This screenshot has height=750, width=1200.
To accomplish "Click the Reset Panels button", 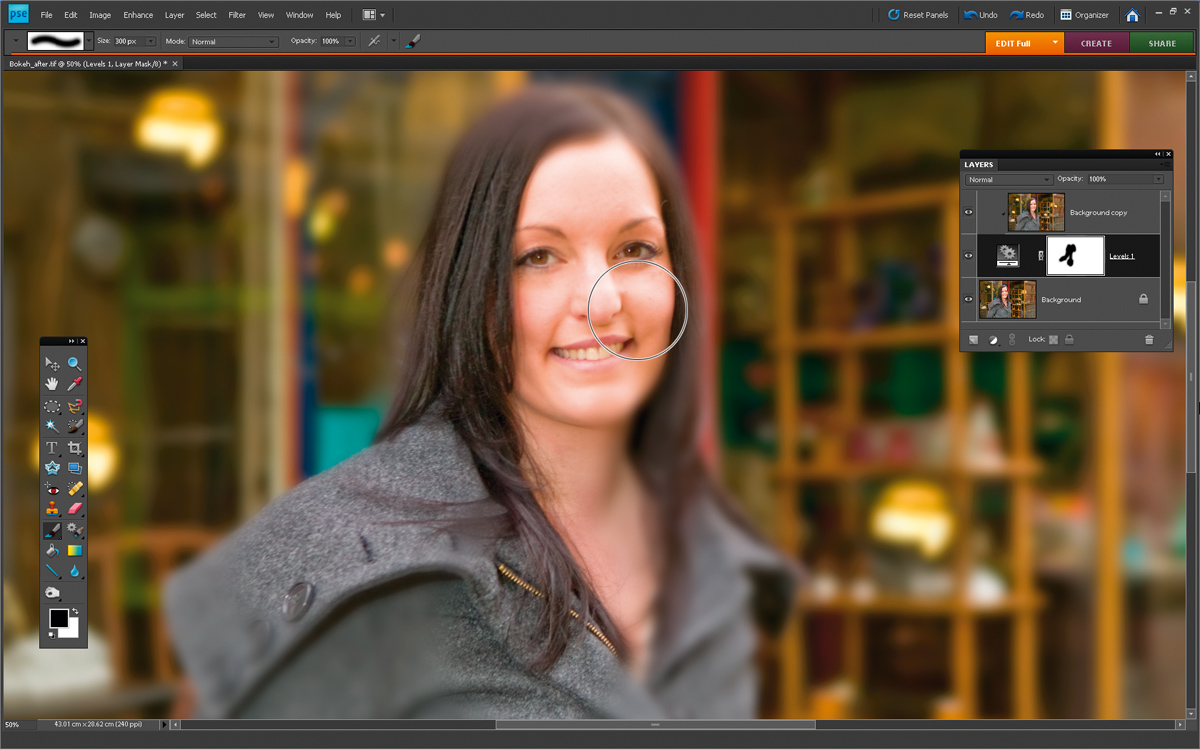I will [x=918, y=15].
